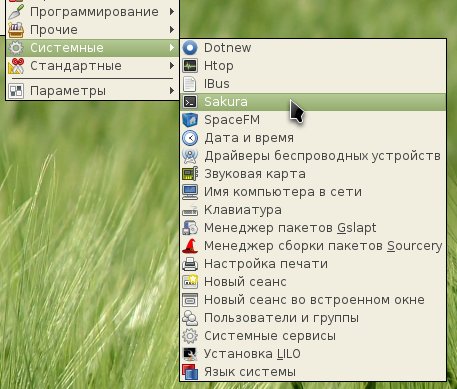Click the keyboard icon for Клавиатура
Screen dimensions: 457x389
tap(190, 210)
